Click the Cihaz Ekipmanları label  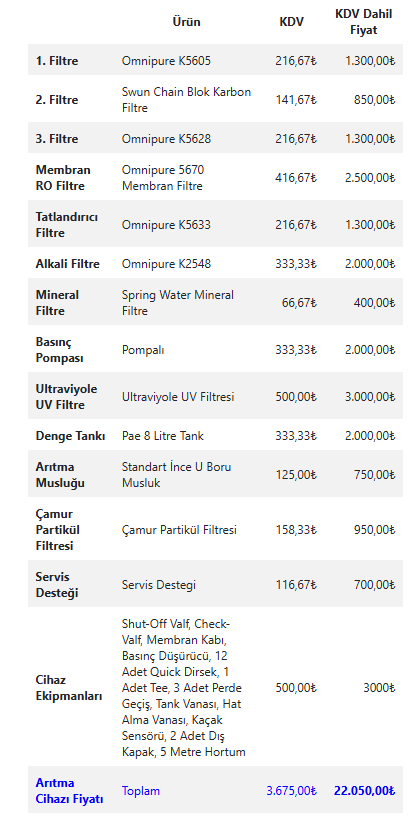[x=68, y=688]
